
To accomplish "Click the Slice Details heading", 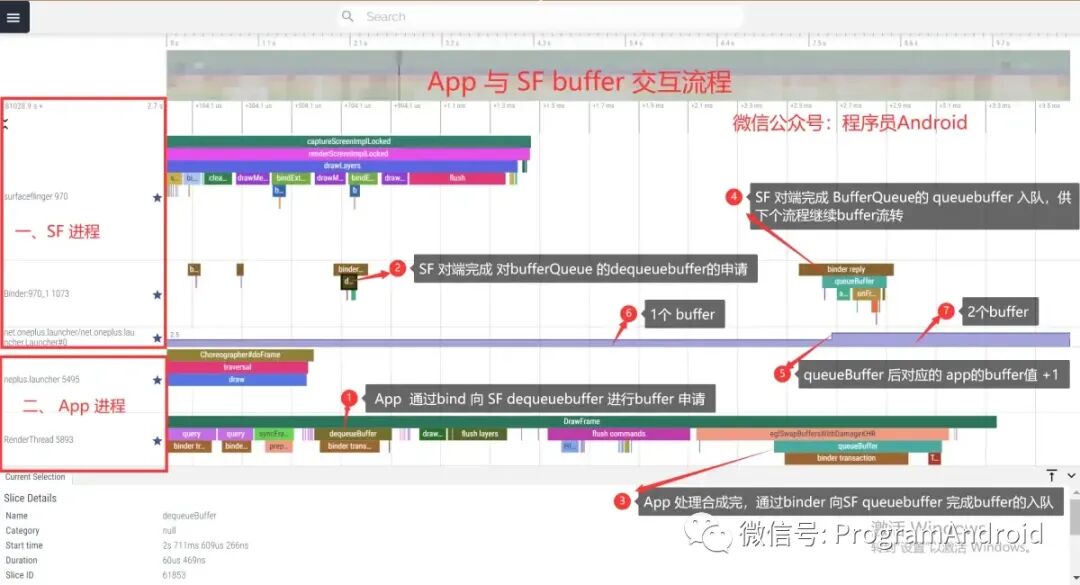I will coord(30,498).
